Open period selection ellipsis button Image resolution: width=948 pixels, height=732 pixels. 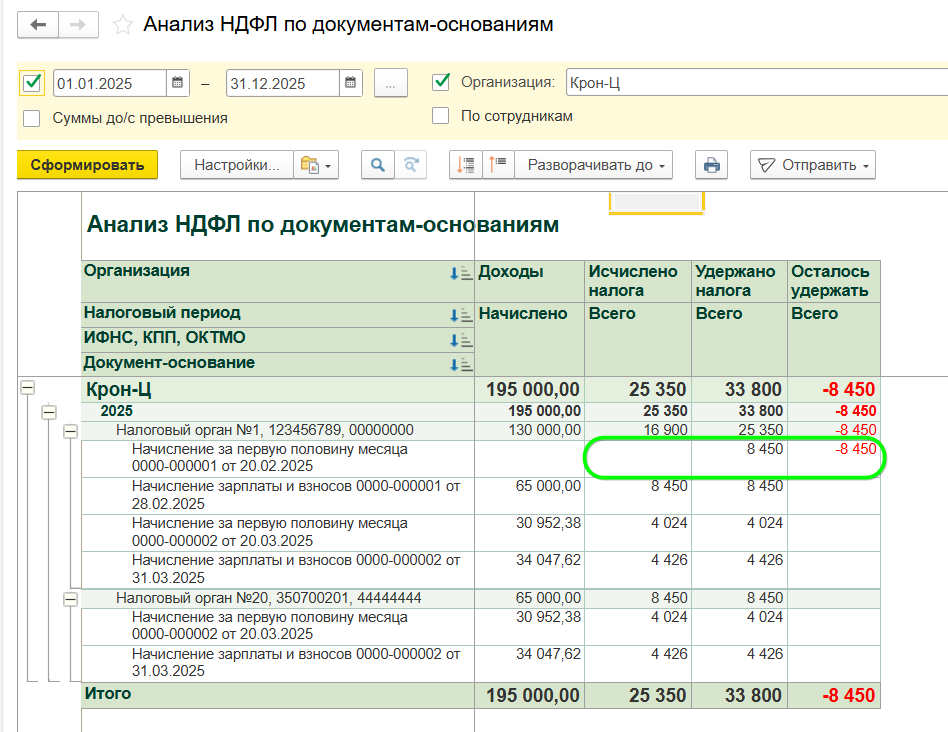(x=391, y=83)
